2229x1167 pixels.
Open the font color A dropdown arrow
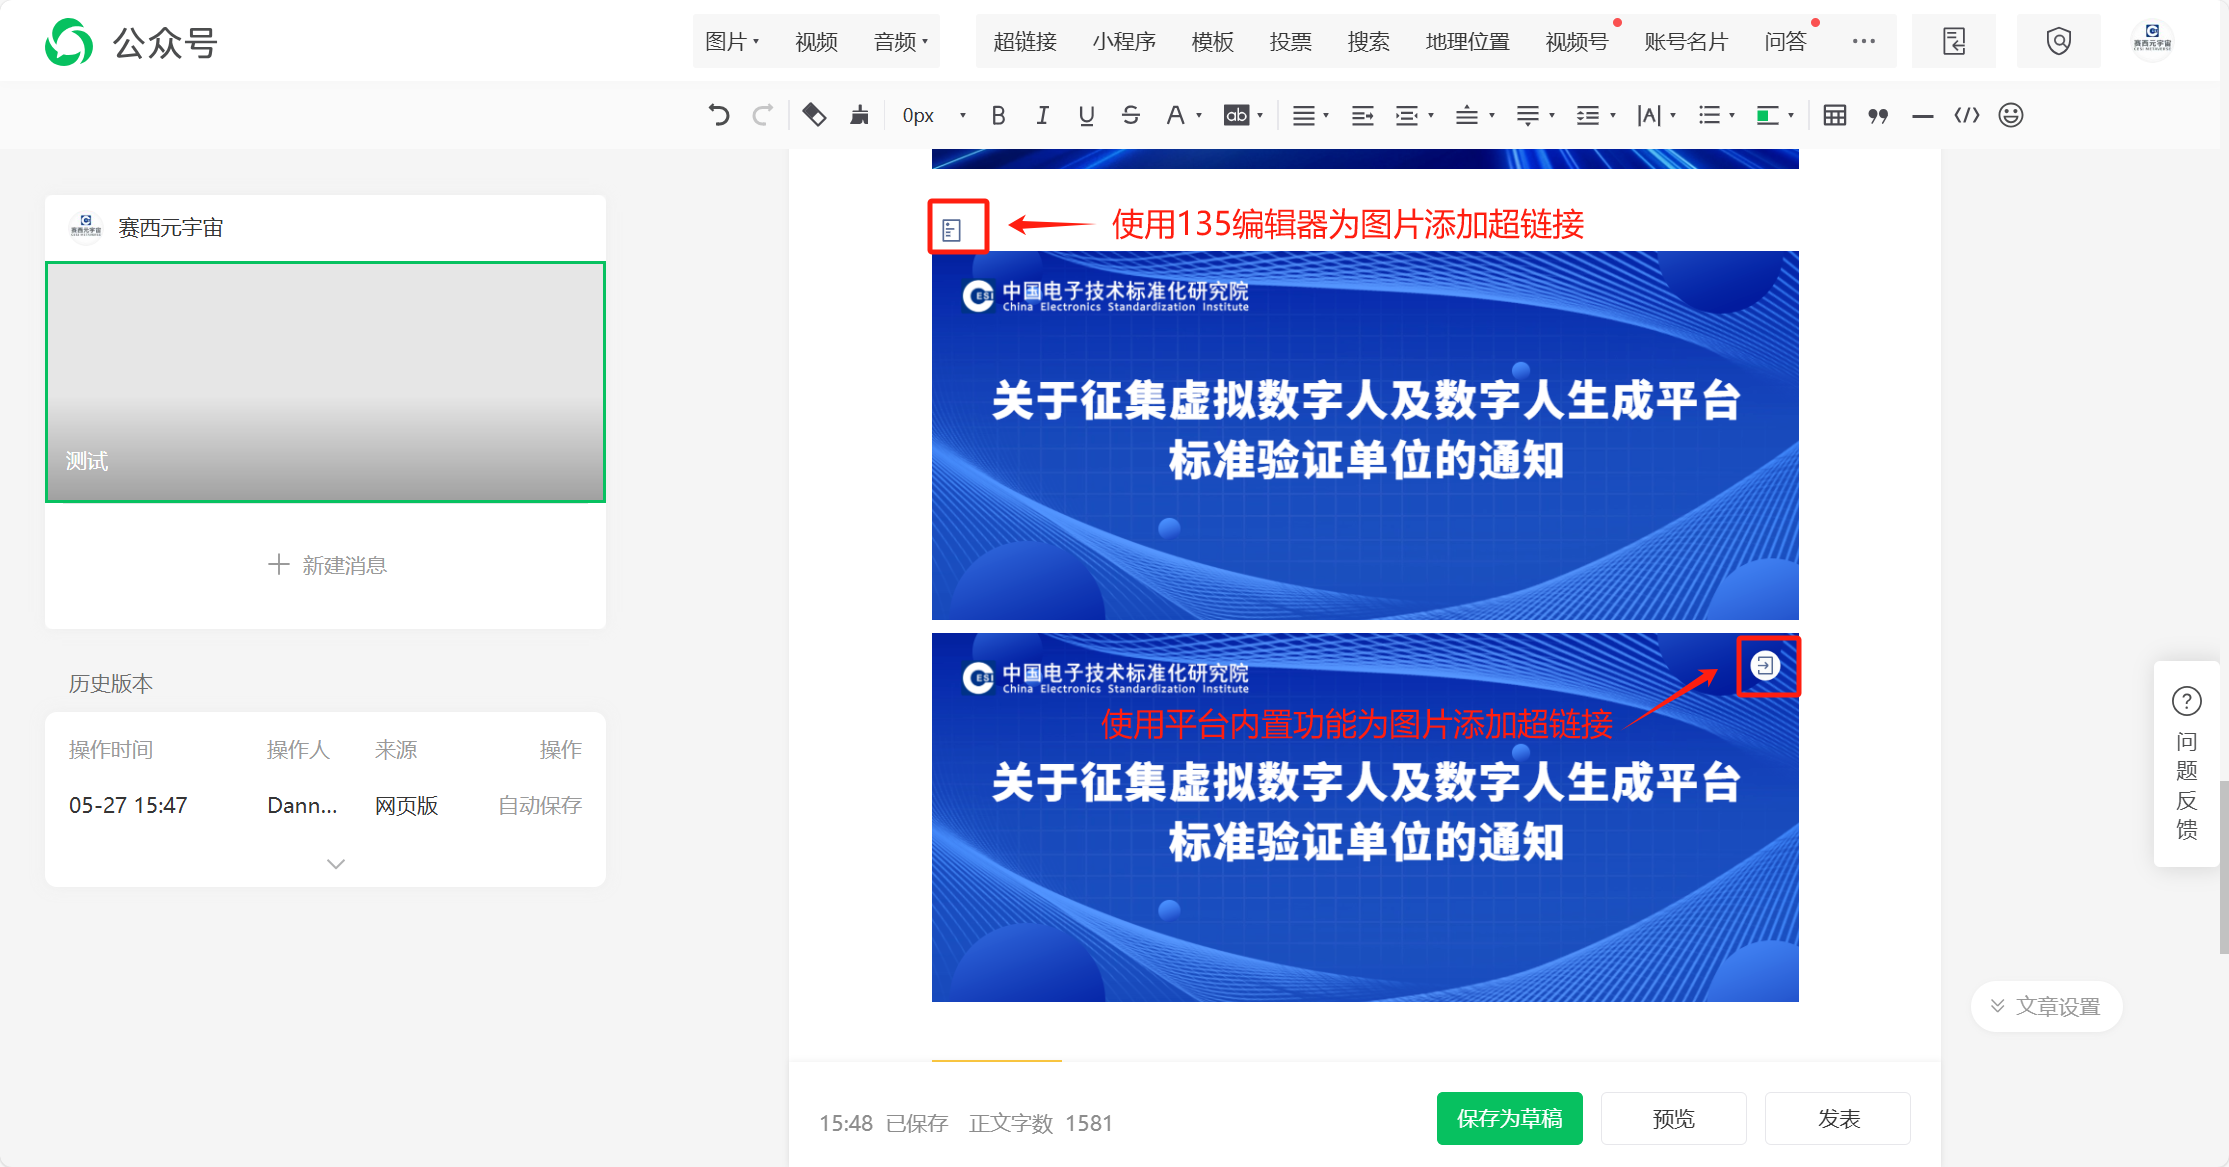coord(1199,115)
